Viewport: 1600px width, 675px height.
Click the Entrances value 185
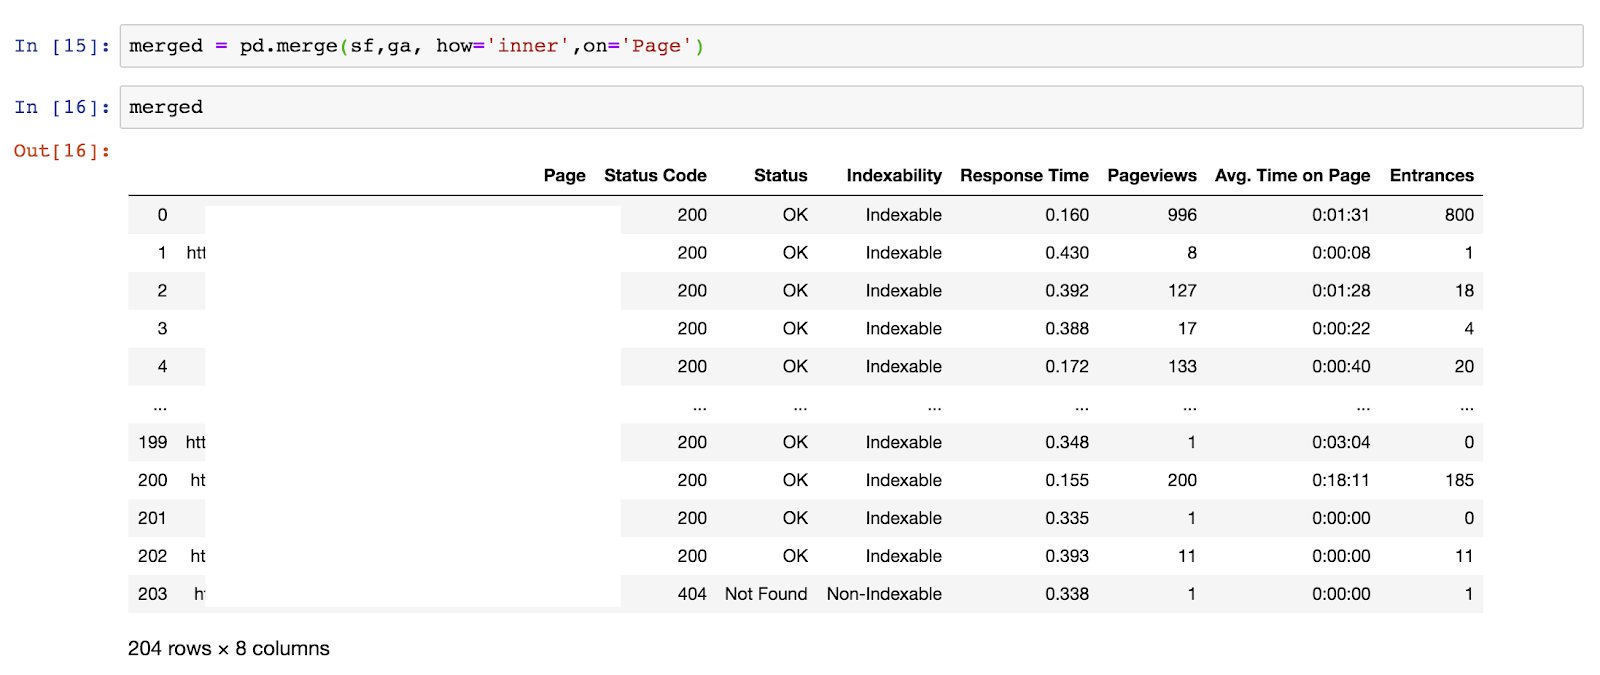[1459, 480]
